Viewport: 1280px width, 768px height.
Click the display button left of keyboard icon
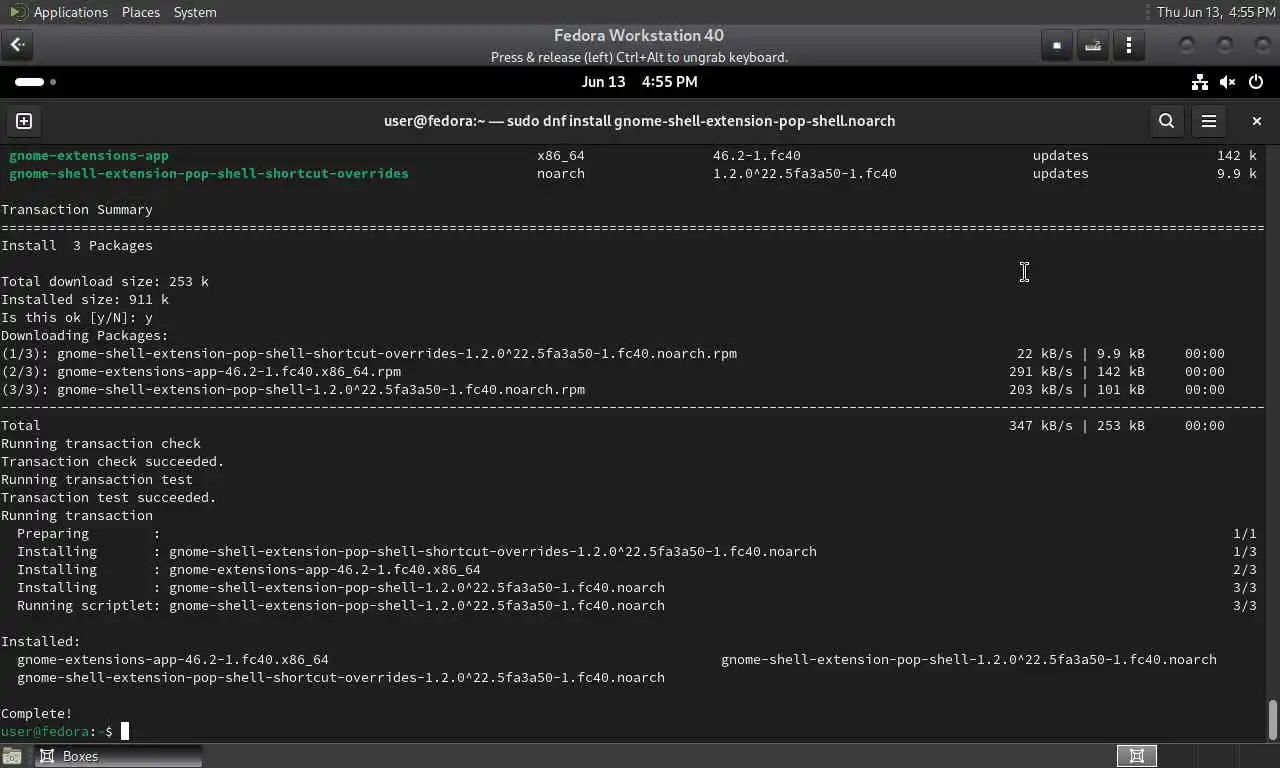click(1056, 45)
